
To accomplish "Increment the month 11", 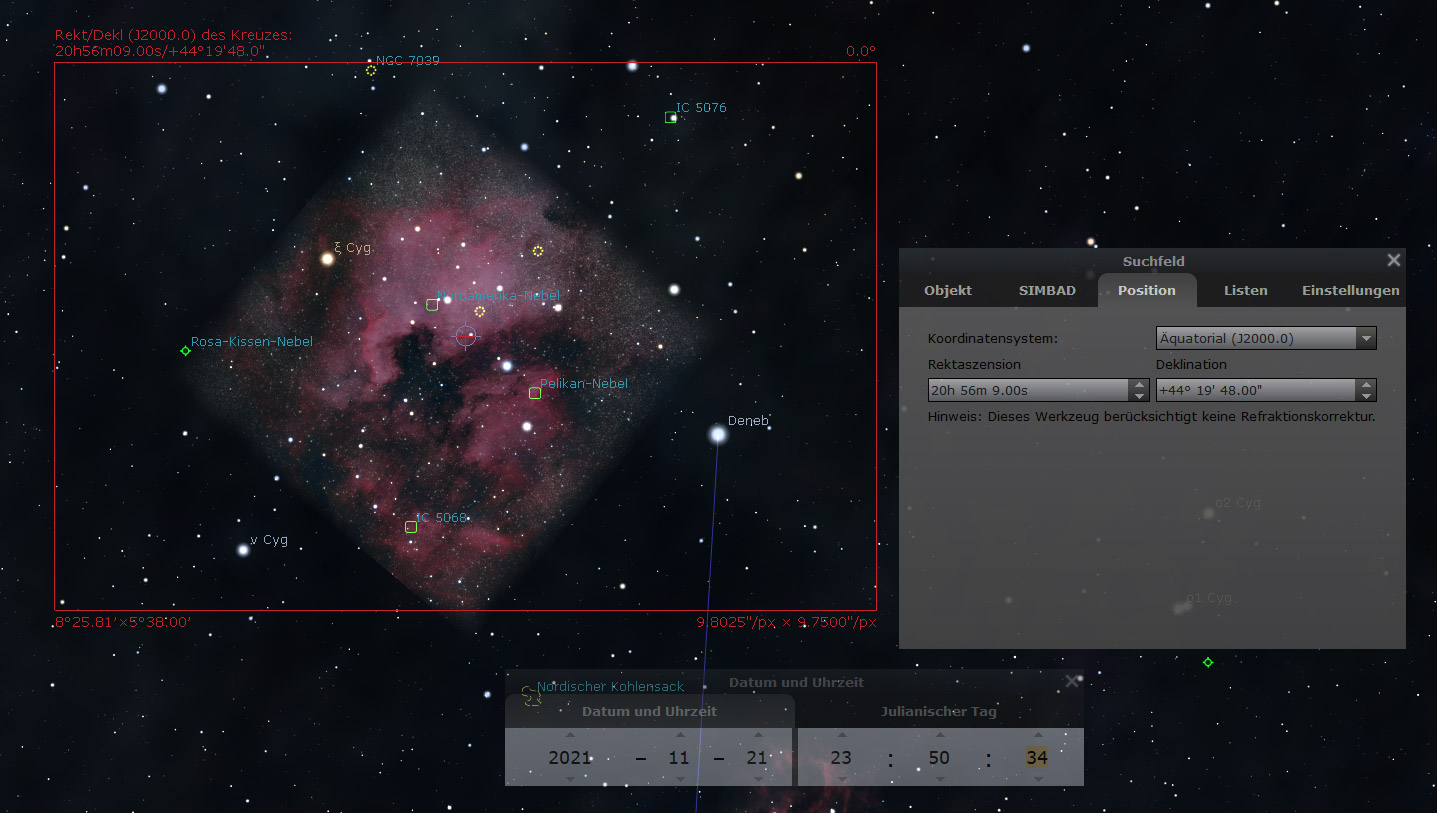I will 679,735.
